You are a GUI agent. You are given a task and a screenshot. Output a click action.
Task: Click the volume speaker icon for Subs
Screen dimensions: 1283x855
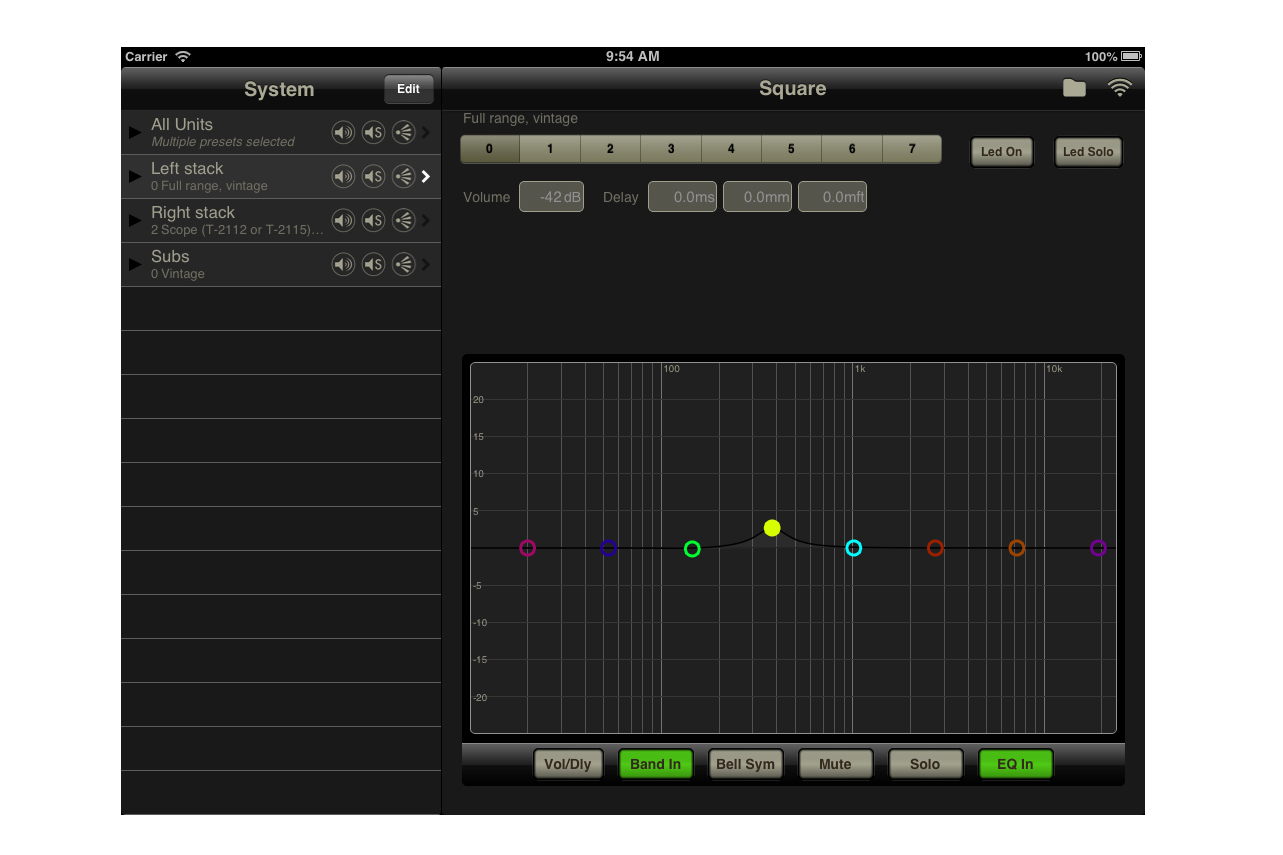coord(343,264)
